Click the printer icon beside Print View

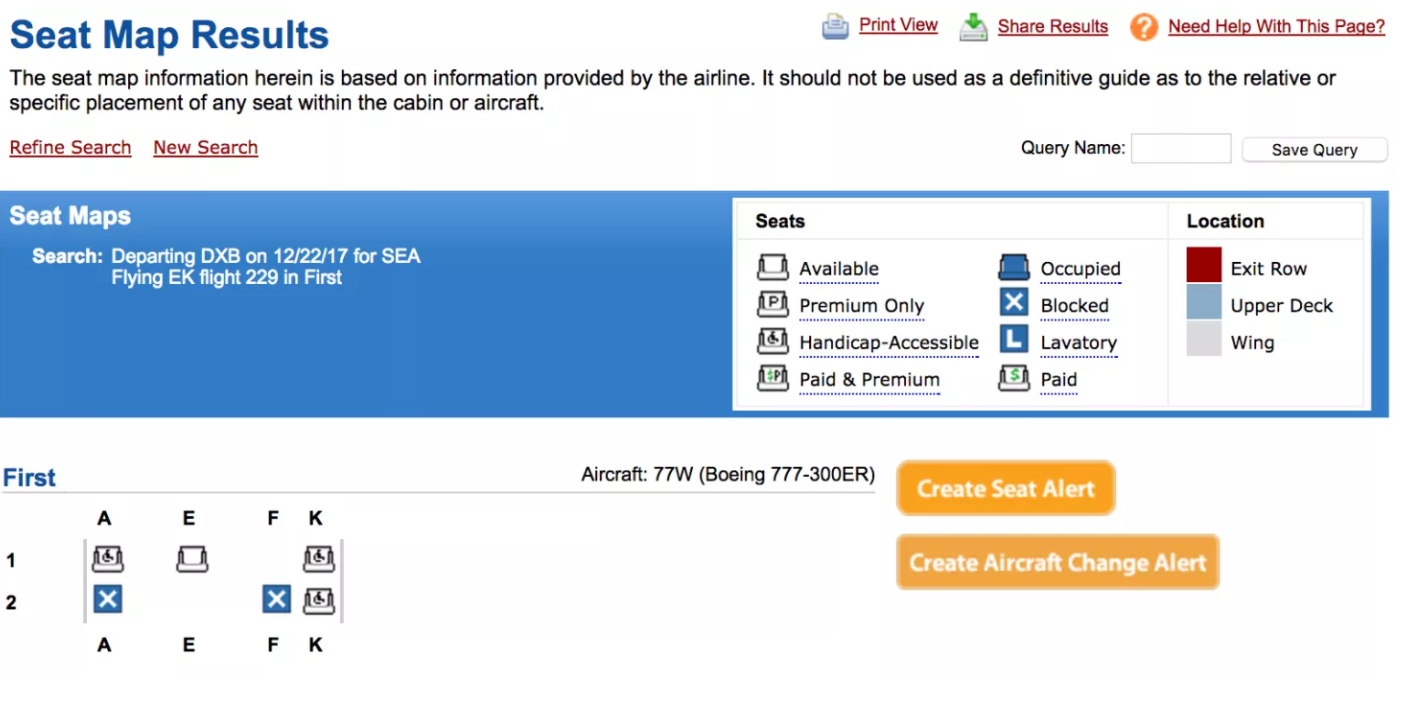click(x=835, y=27)
